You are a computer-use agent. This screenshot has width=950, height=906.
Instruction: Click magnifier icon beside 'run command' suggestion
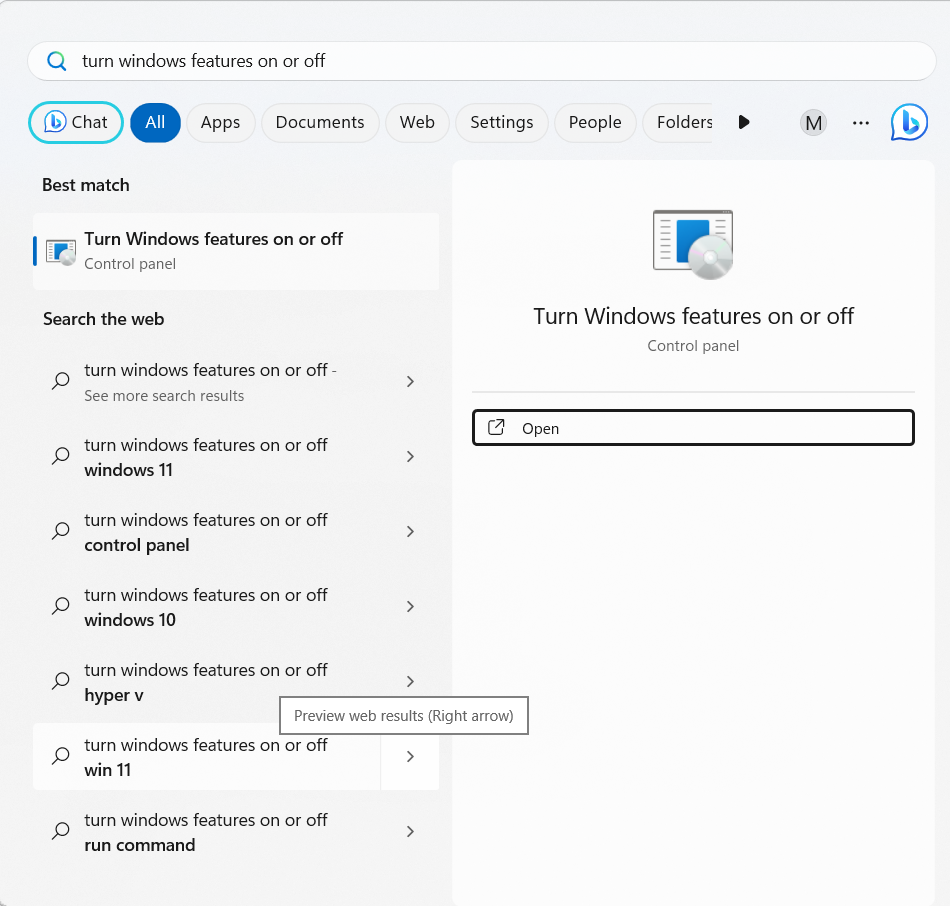click(61, 831)
